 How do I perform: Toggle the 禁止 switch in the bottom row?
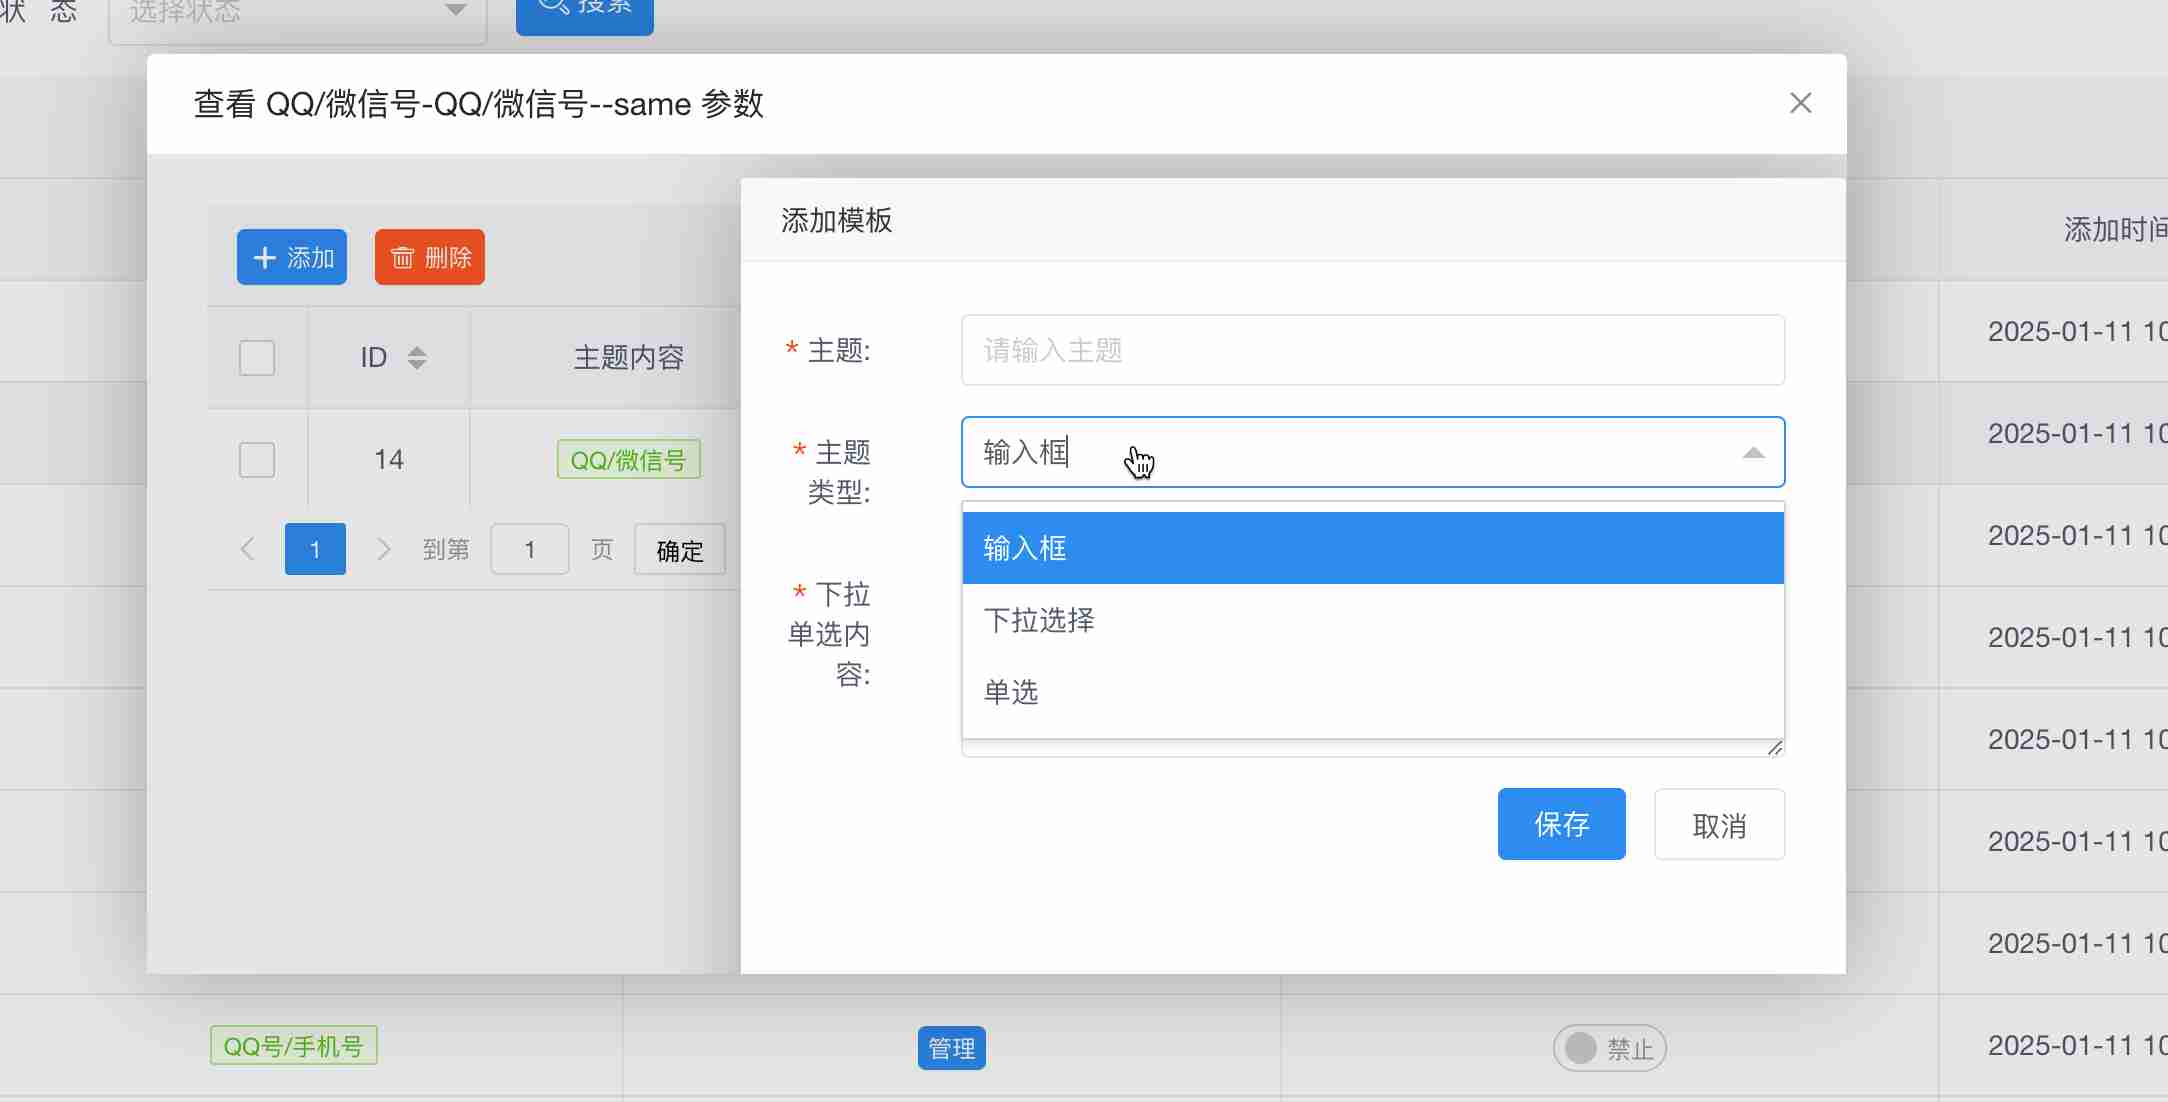1608,1048
